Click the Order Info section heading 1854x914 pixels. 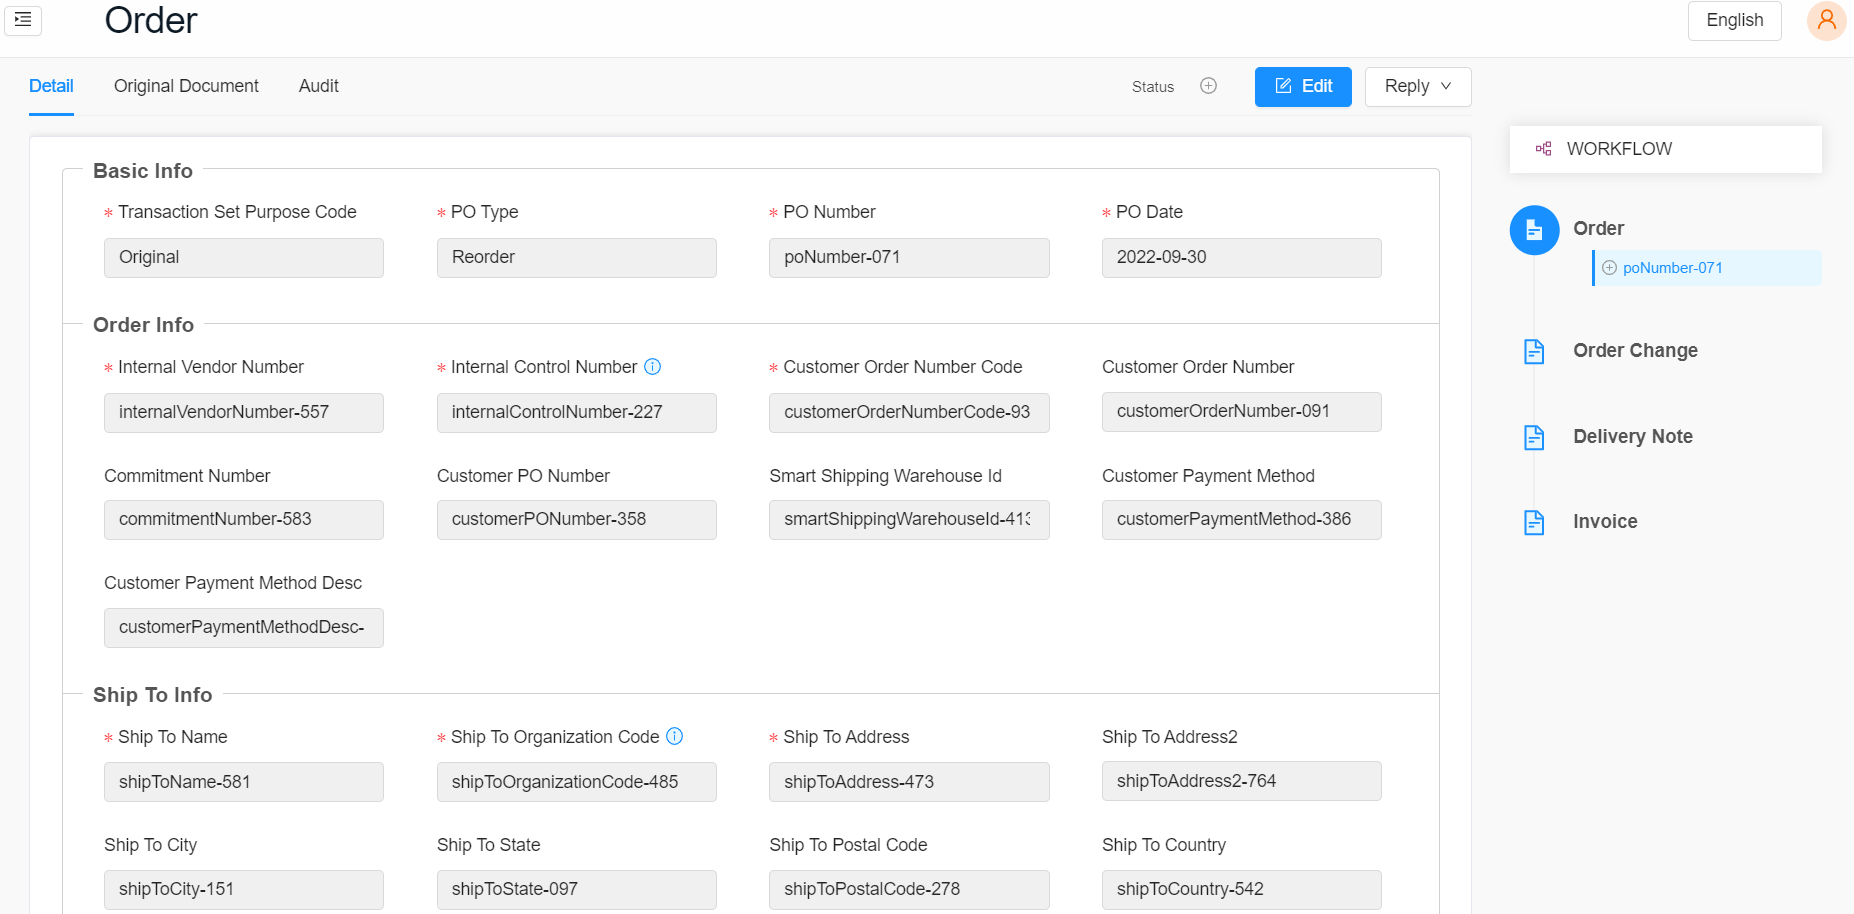(143, 325)
